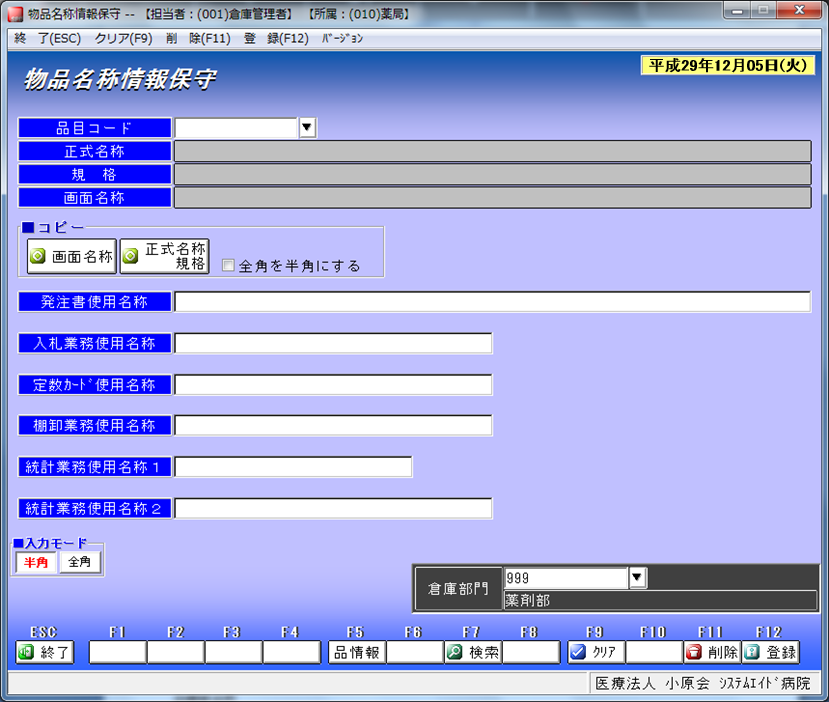Screen dimensions: 829x702
Task: Click the grey 規格 display field
Action: tap(493, 174)
